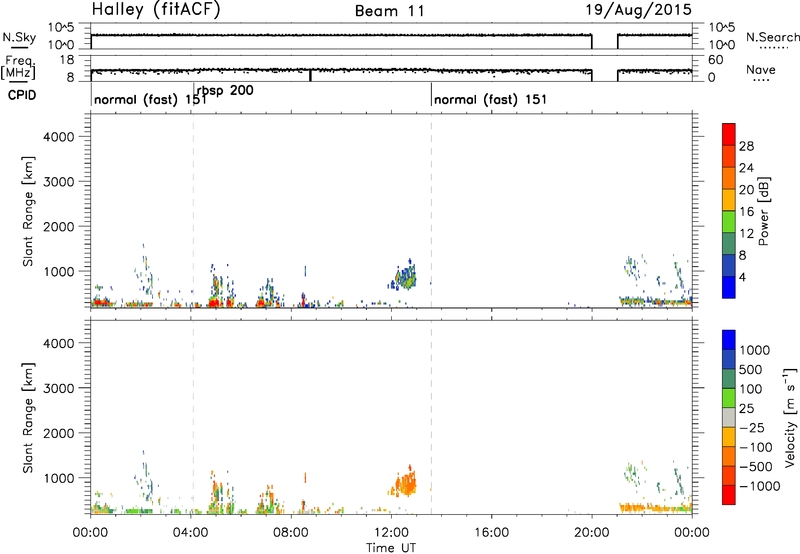
Task: Click the "2000" tick of the velocity panel
Action: click(x=58, y=433)
